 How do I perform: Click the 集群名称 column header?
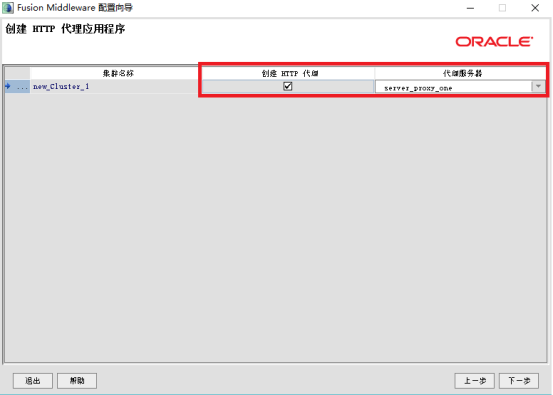[115, 73]
